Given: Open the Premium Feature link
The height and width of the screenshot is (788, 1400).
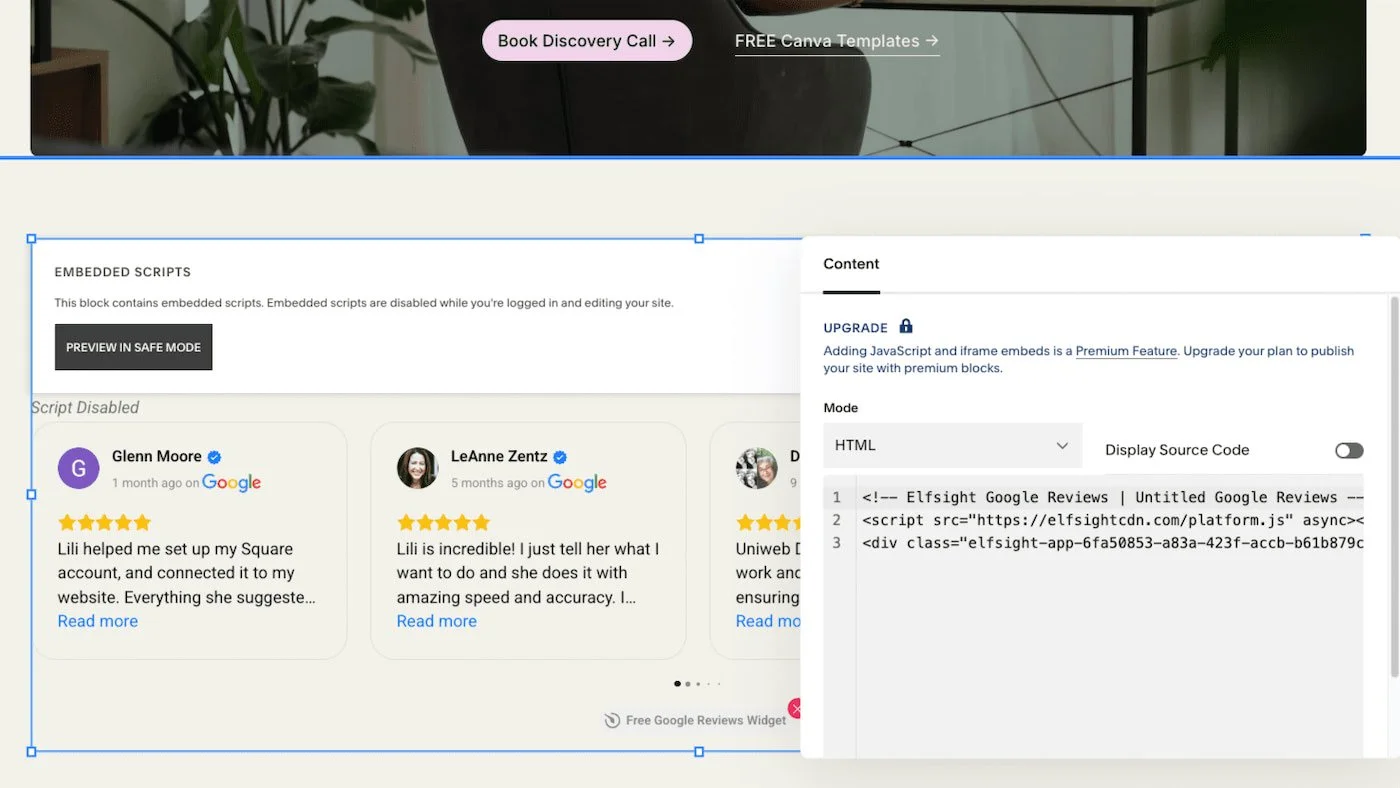Looking at the screenshot, I should pyautogui.click(x=1126, y=351).
